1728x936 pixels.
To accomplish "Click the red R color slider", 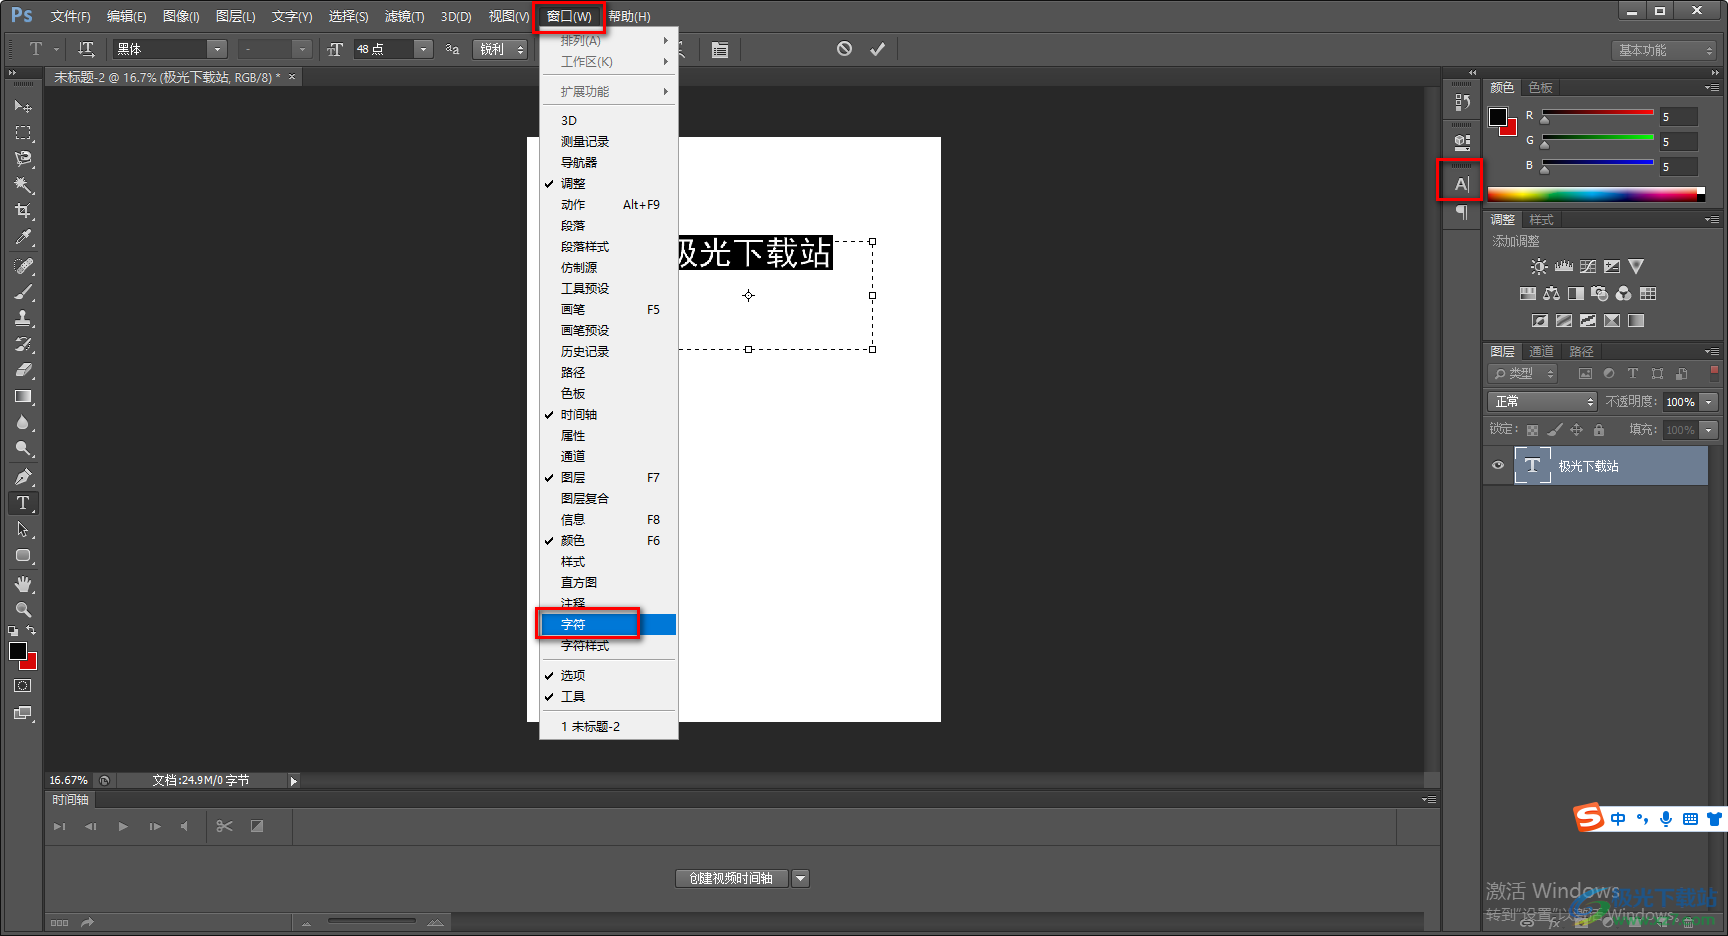I will (1597, 112).
